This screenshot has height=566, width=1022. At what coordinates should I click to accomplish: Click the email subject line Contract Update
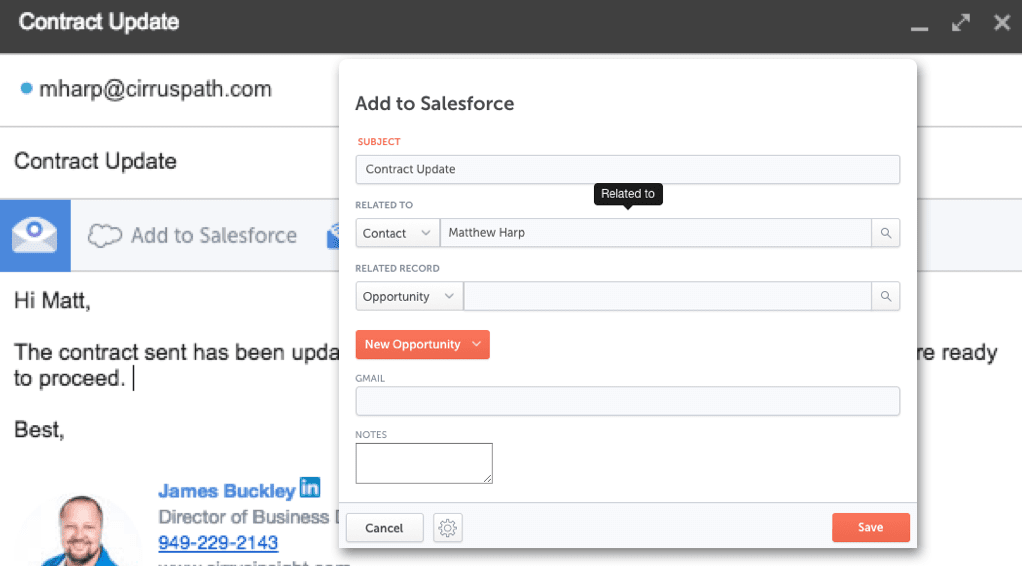[x=95, y=161]
